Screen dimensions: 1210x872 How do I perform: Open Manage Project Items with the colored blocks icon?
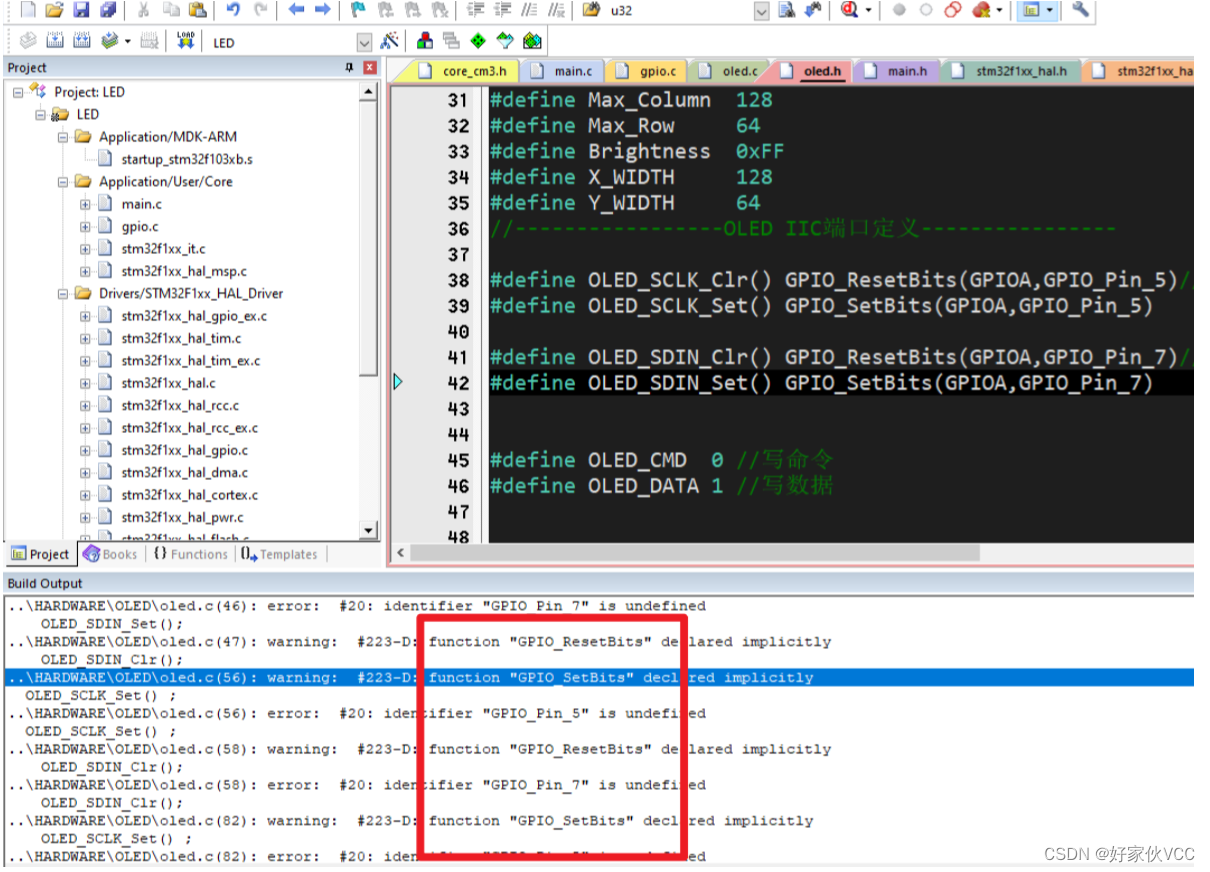coord(426,41)
